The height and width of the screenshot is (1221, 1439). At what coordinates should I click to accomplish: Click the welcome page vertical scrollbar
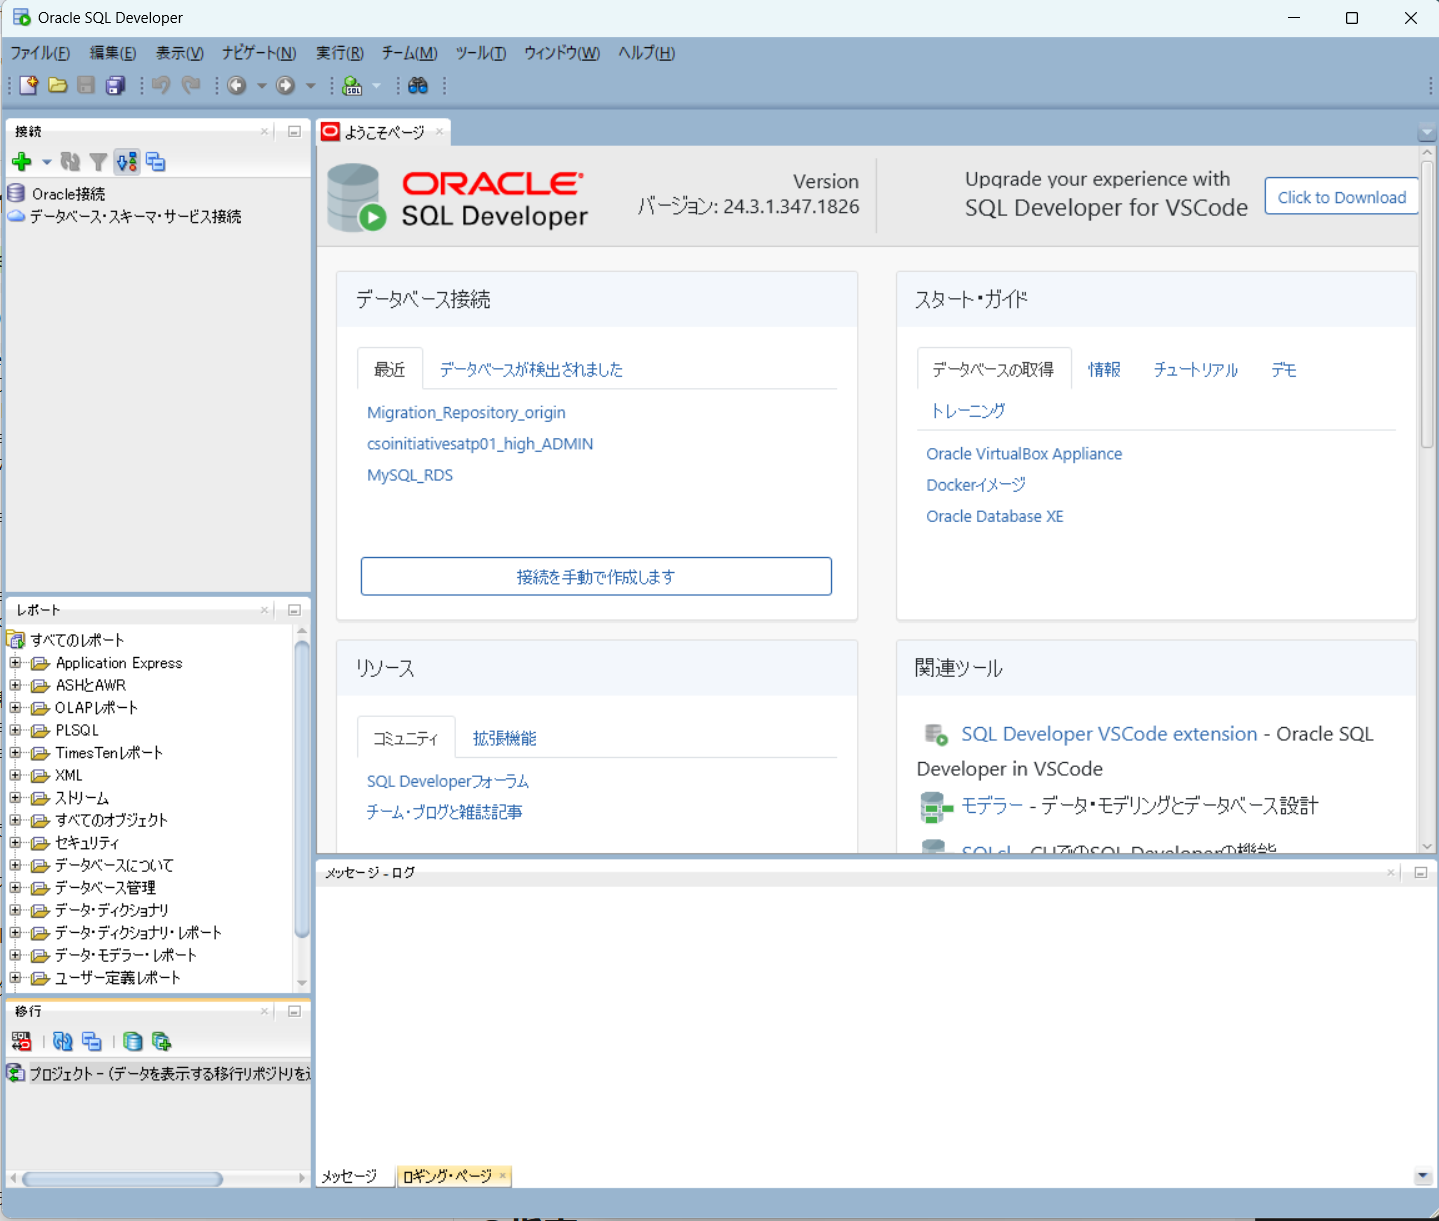(1427, 305)
